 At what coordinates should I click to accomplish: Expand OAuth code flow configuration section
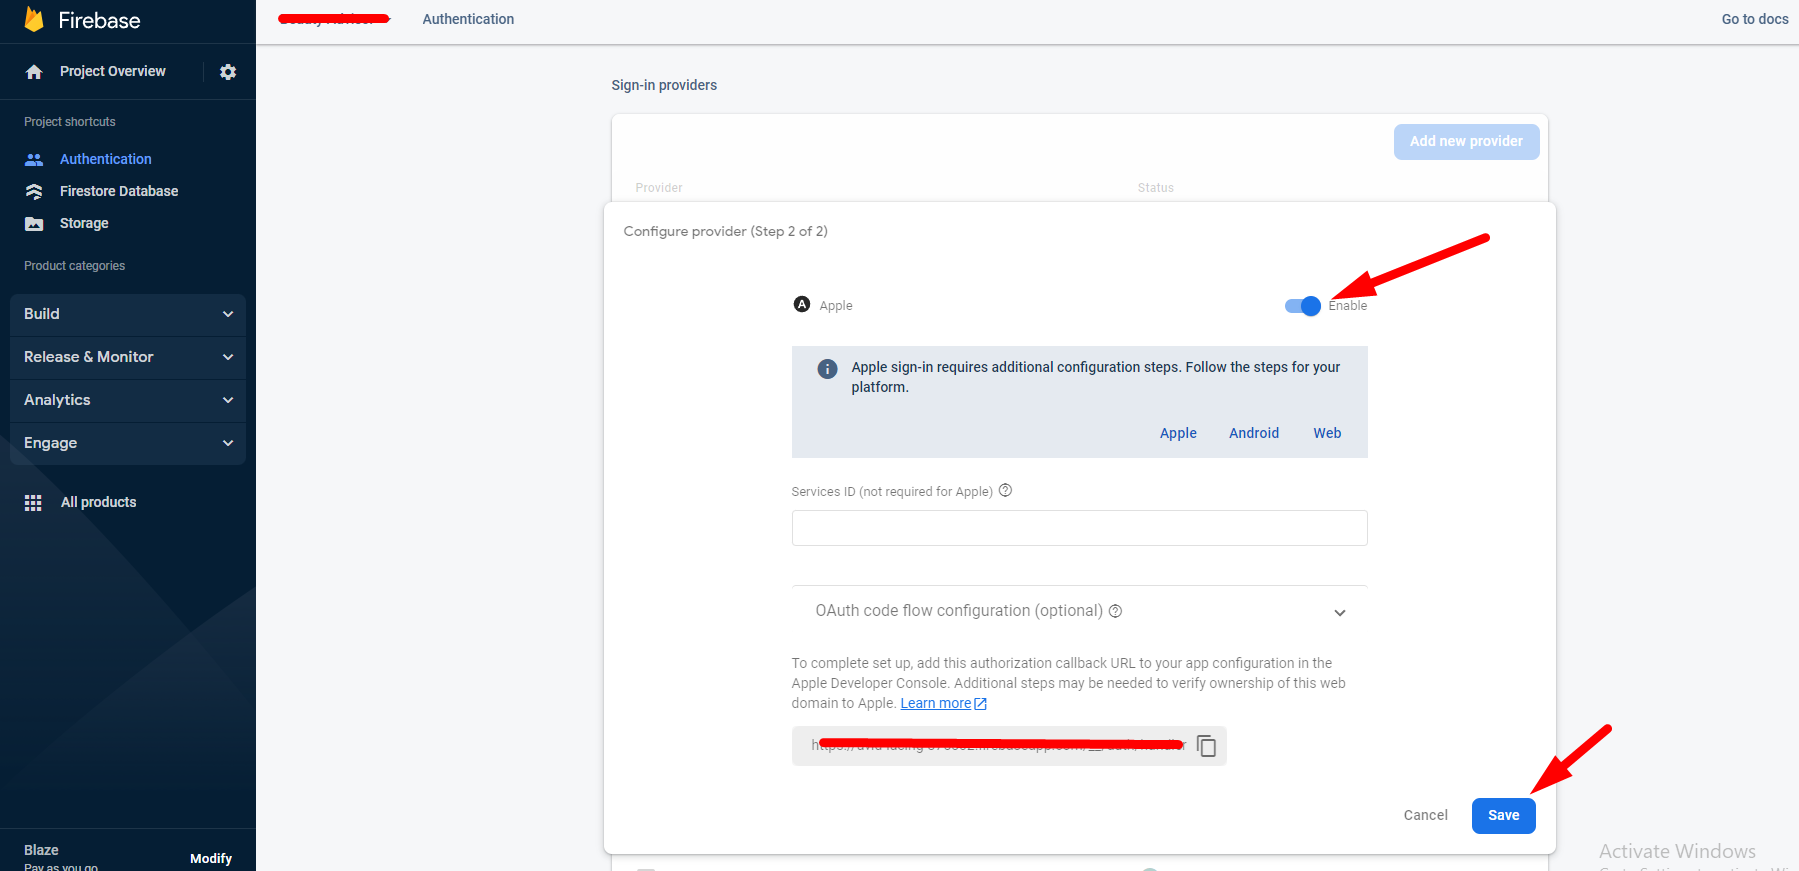pyautogui.click(x=1339, y=612)
